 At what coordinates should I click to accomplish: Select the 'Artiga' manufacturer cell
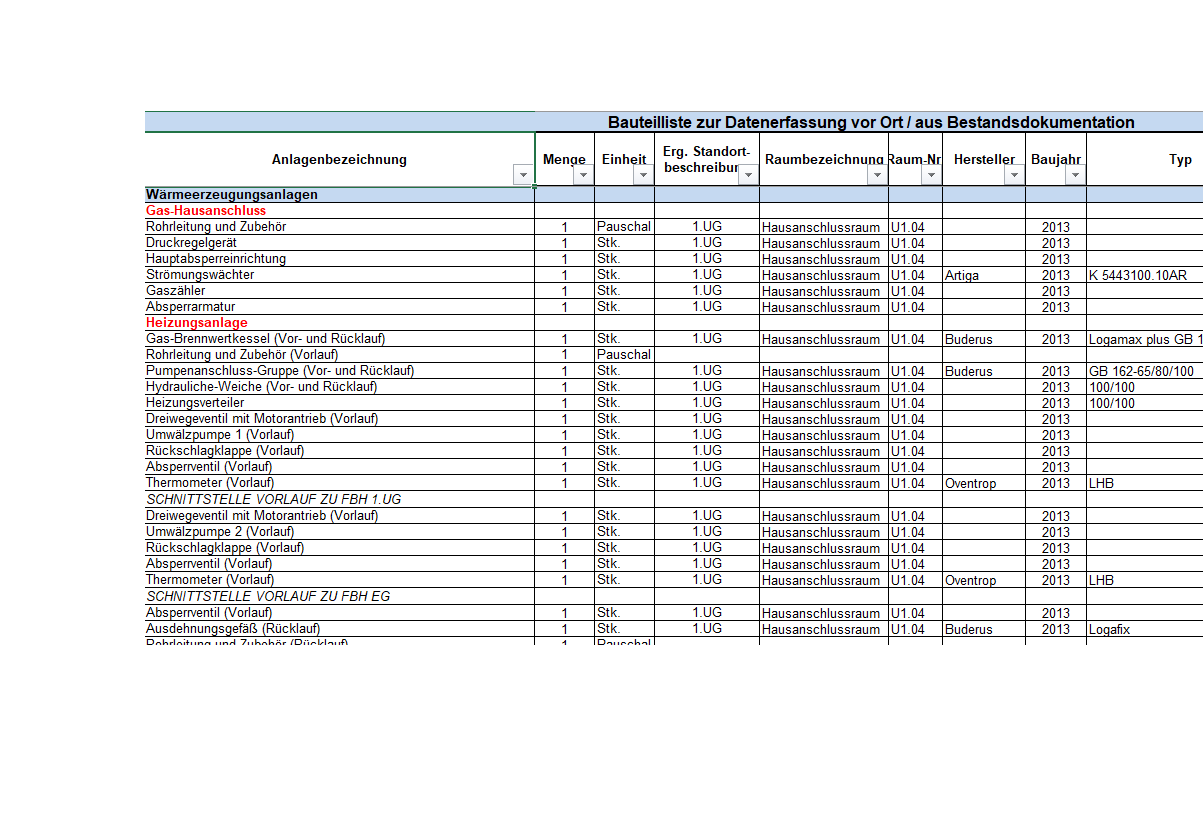pos(984,275)
